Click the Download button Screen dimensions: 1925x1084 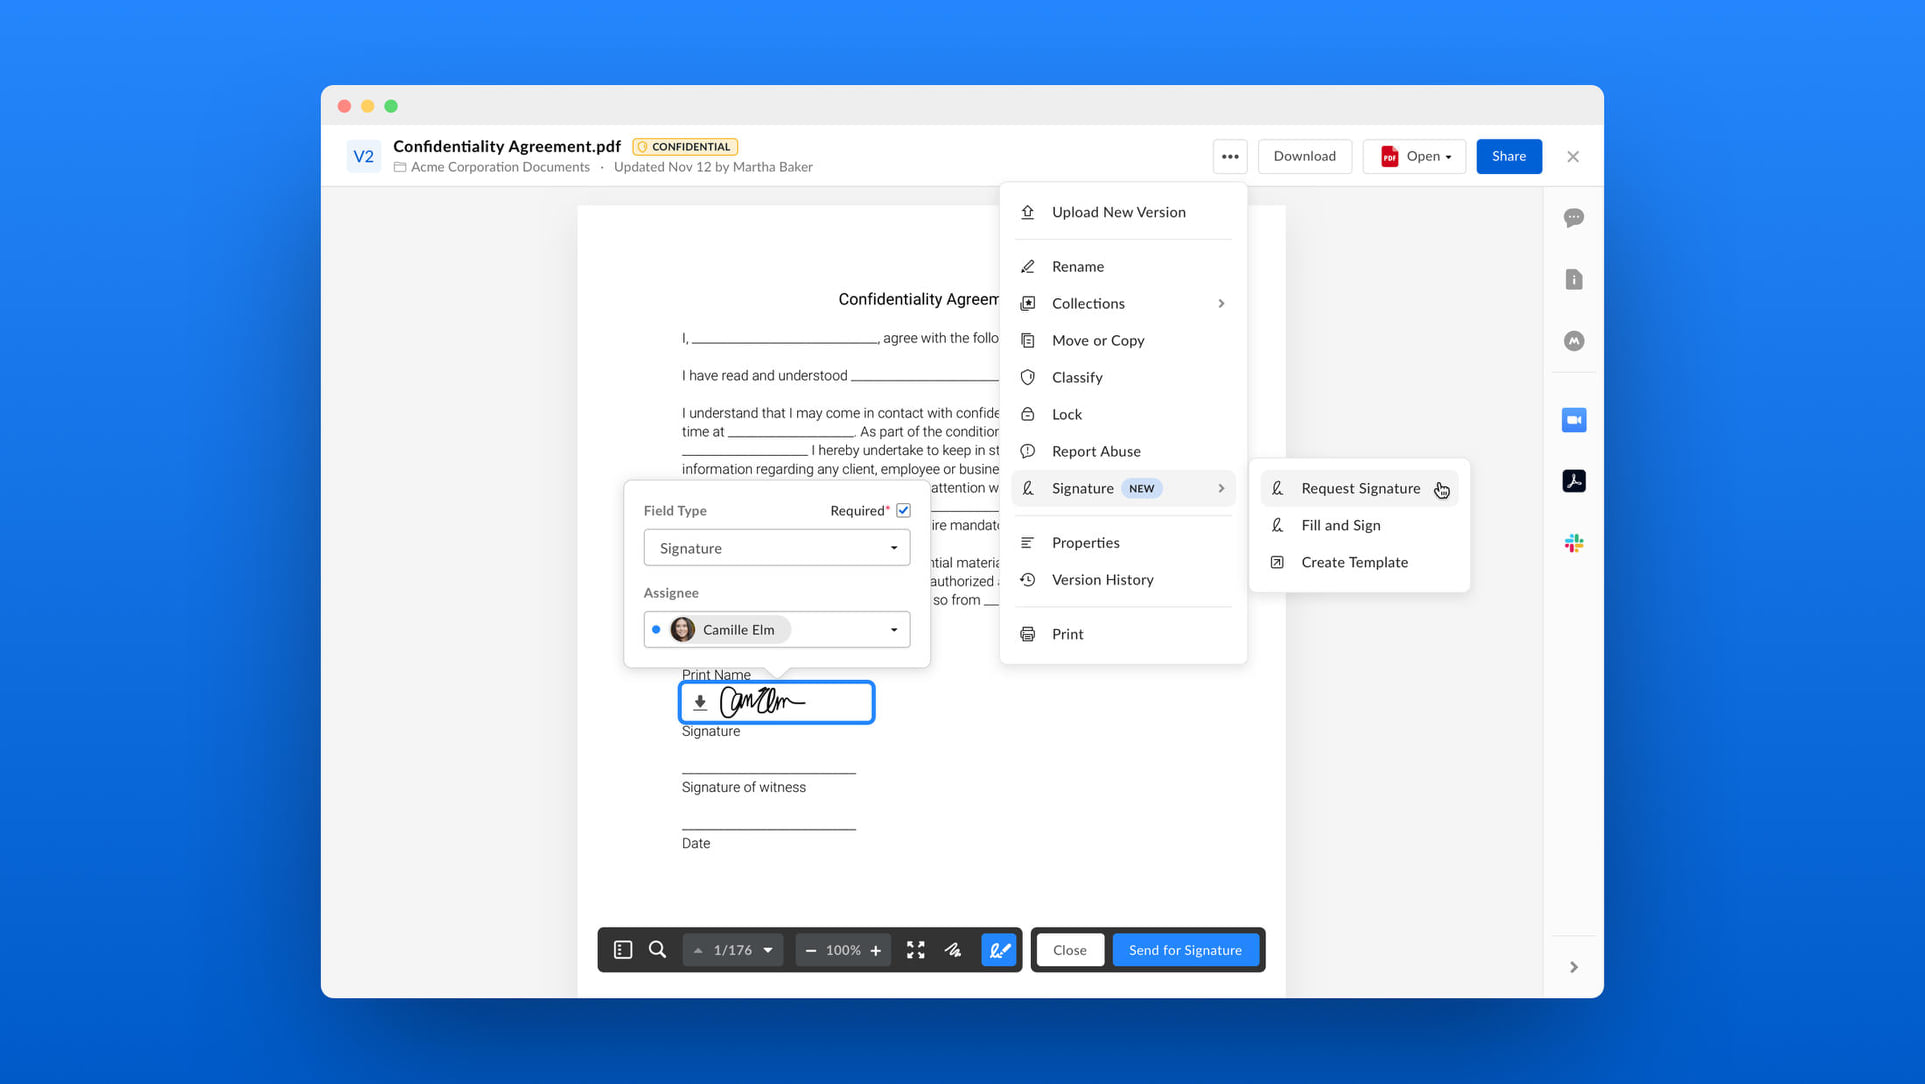1304,156
